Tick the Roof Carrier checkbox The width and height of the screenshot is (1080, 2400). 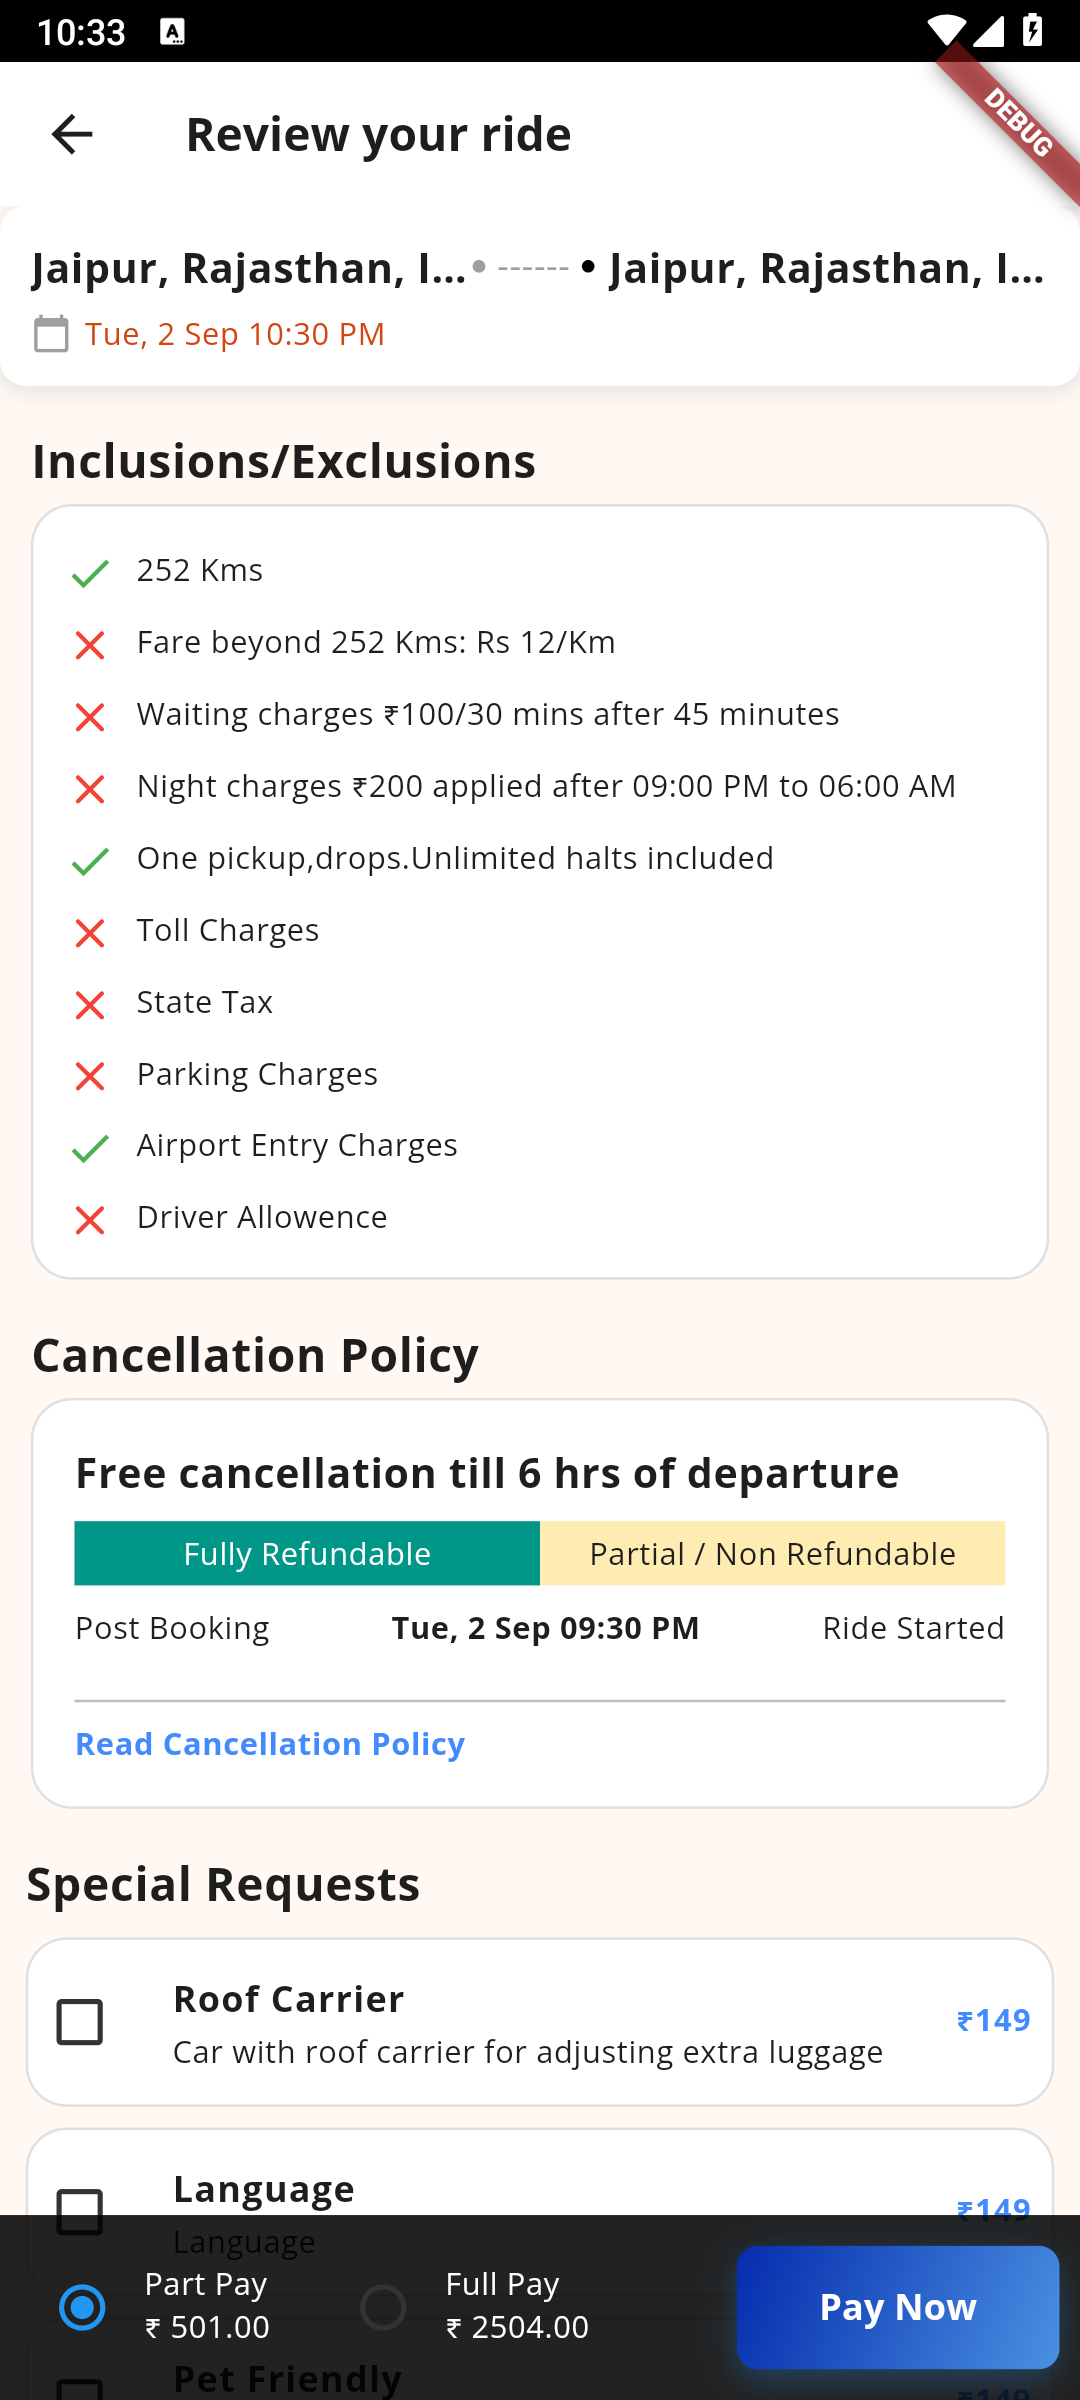[80, 2022]
